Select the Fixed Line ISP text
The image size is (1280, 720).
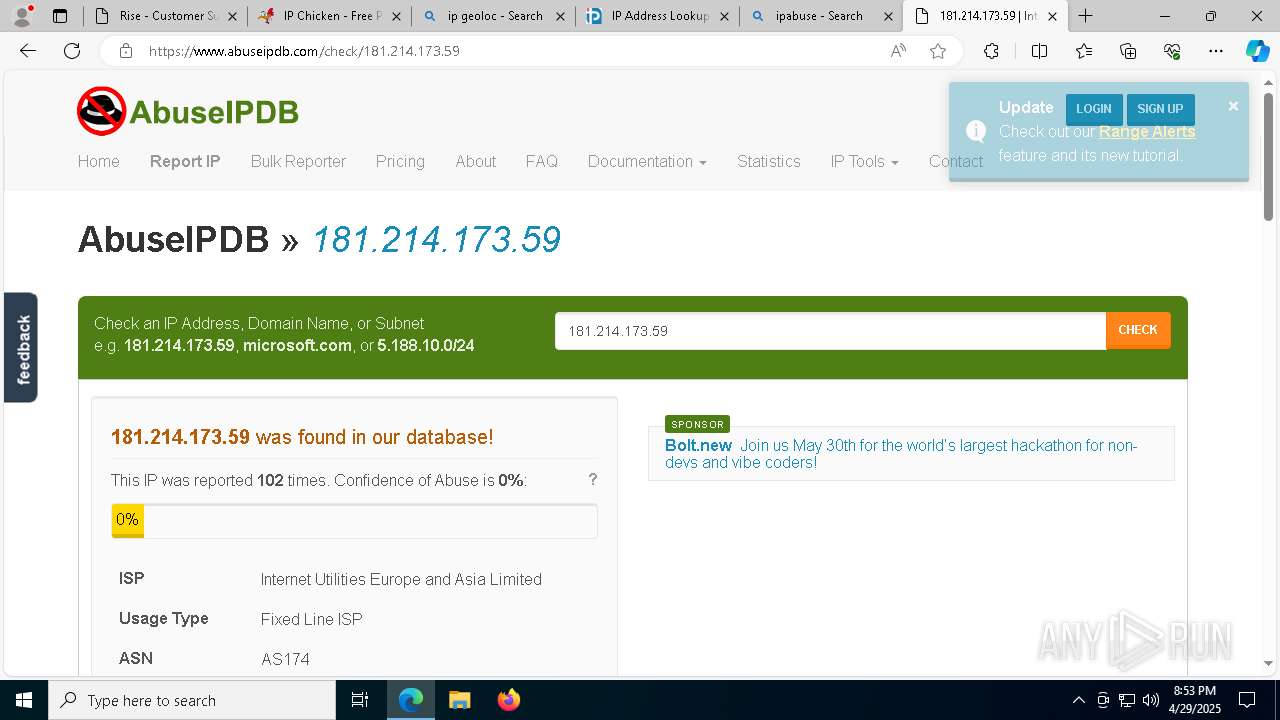pyautogui.click(x=311, y=619)
